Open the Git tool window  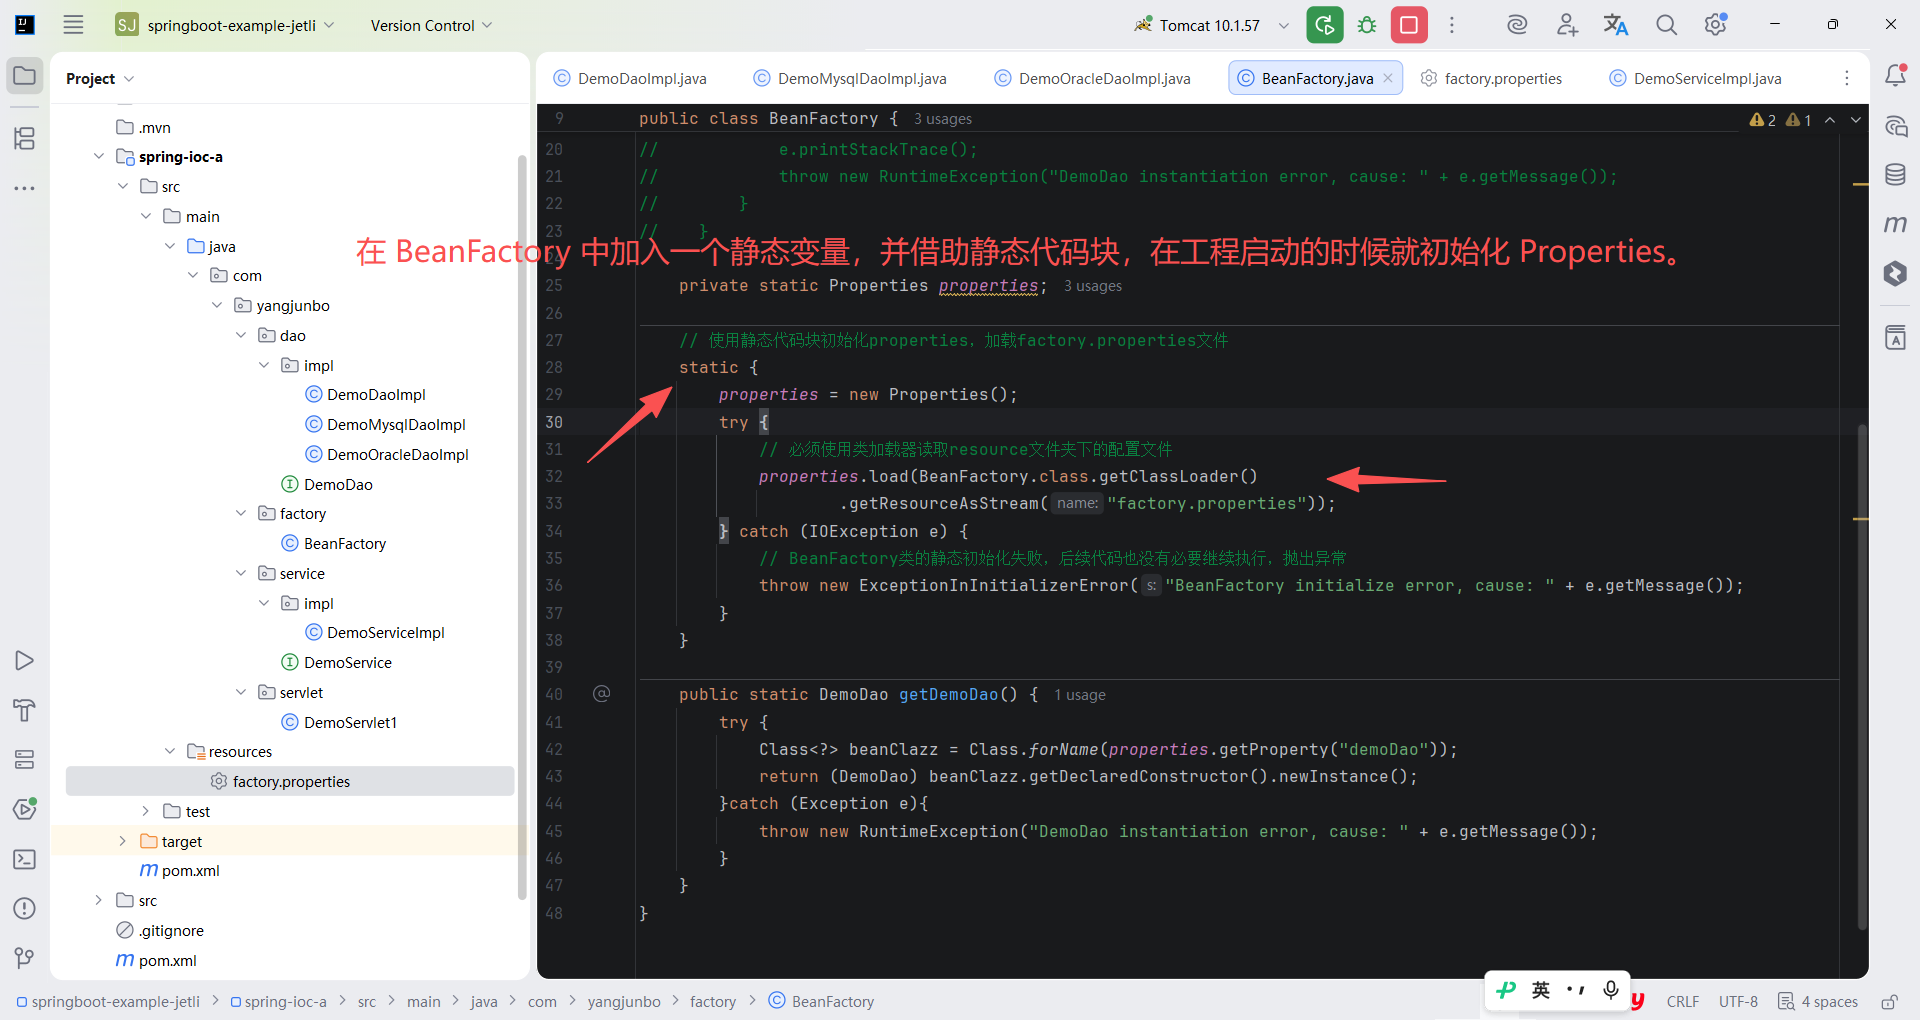(x=25, y=958)
